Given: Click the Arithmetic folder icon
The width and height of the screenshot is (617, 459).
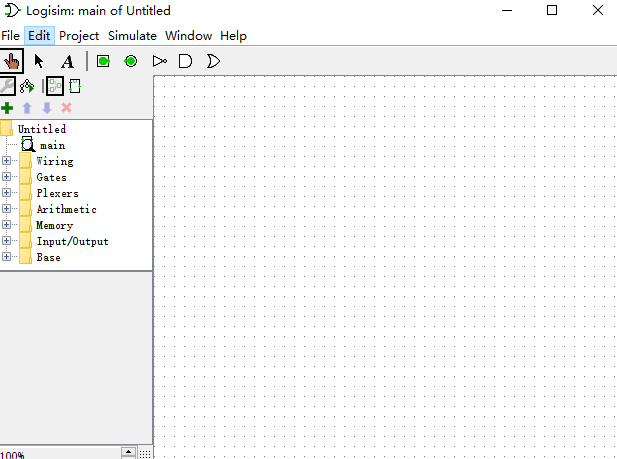Looking at the screenshot, I should [26, 209].
